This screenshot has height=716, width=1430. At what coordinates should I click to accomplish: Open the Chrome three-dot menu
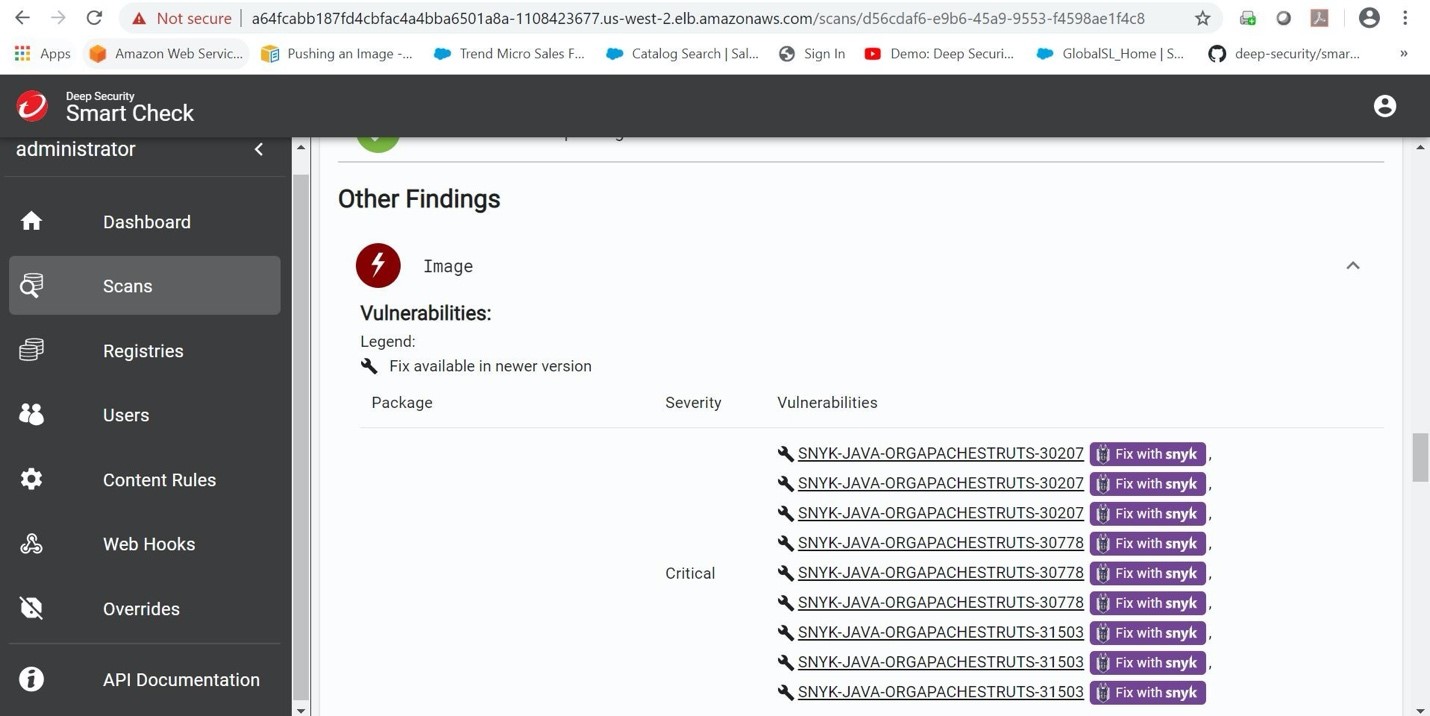(1405, 18)
